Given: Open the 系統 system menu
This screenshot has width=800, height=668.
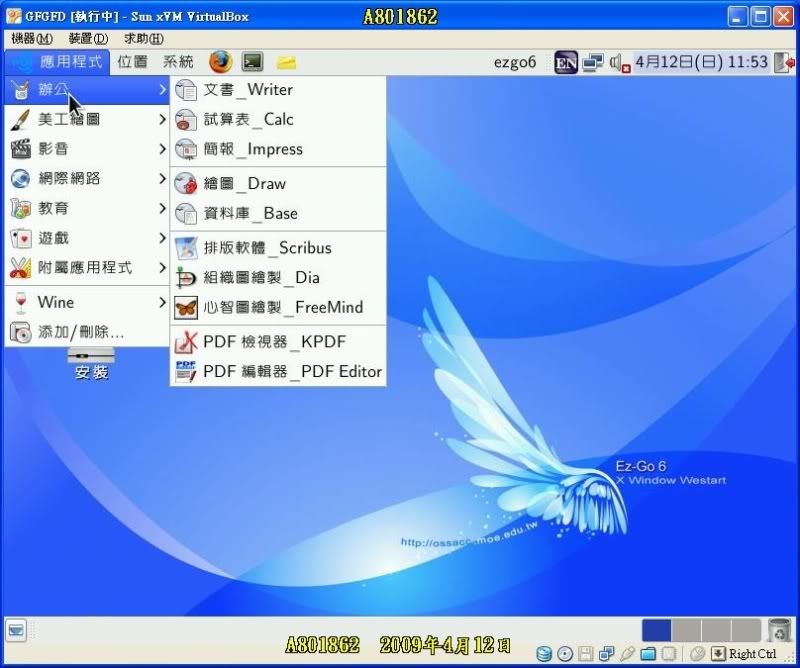Looking at the screenshot, I should [x=178, y=62].
